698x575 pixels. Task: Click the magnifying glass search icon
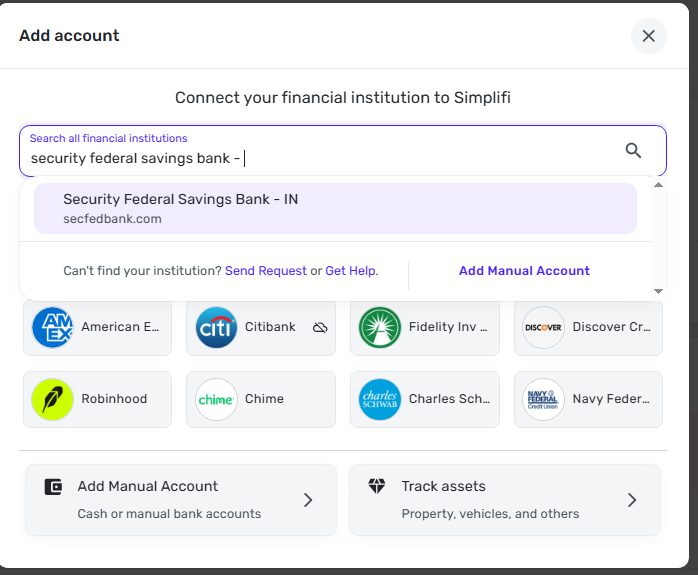click(633, 151)
